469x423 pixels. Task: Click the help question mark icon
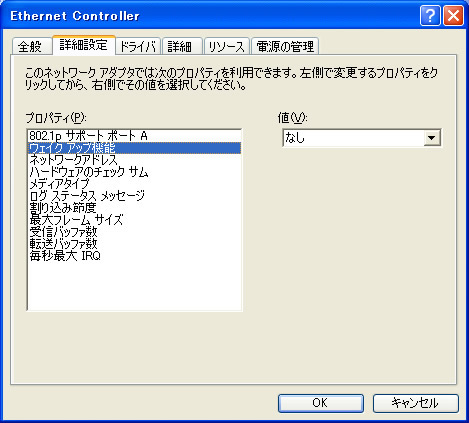pos(430,16)
